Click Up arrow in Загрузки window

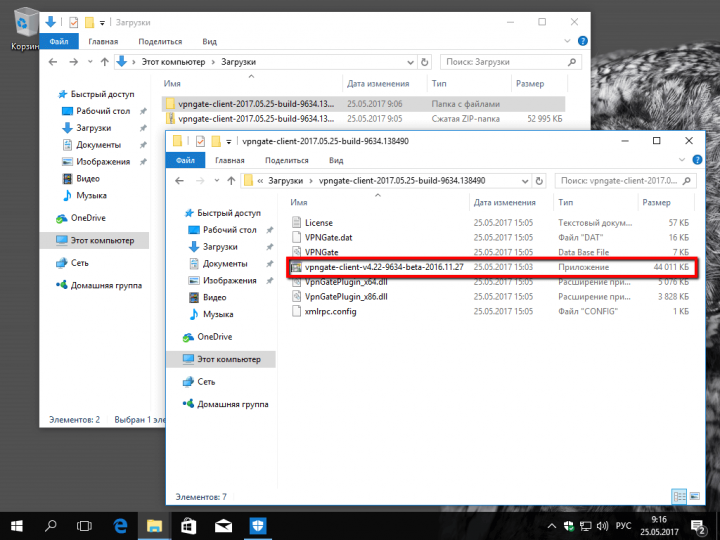tap(105, 62)
